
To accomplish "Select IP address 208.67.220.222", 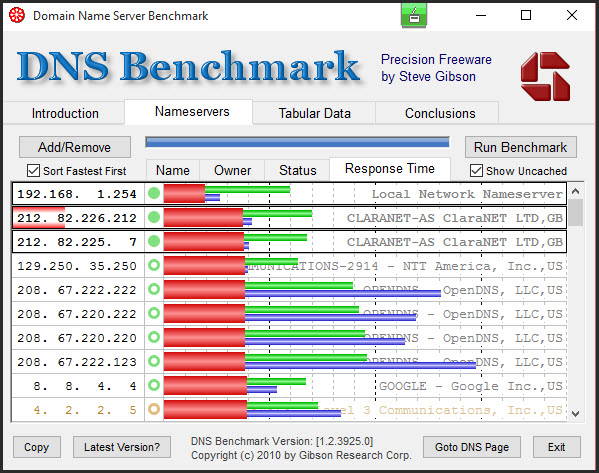I will tap(77, 314).
